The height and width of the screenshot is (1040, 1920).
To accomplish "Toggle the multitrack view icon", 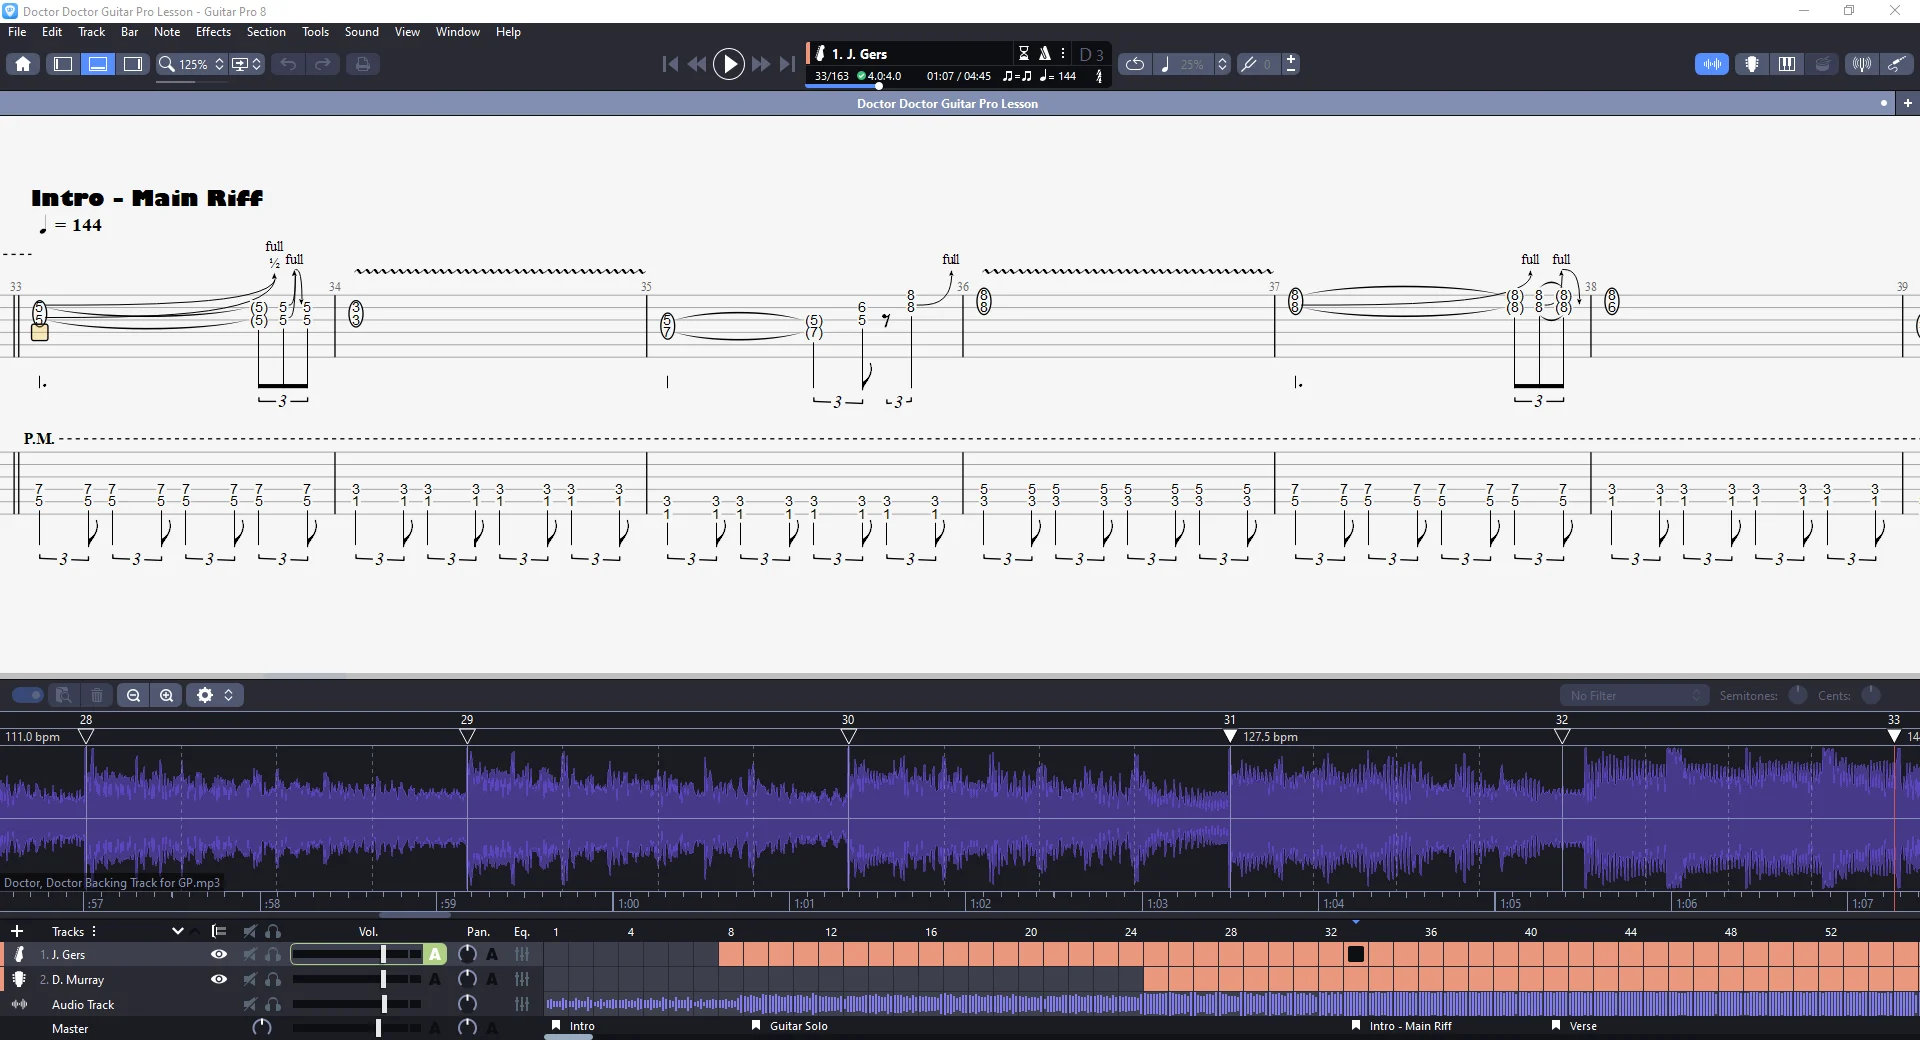I will (x=219, y=931).
